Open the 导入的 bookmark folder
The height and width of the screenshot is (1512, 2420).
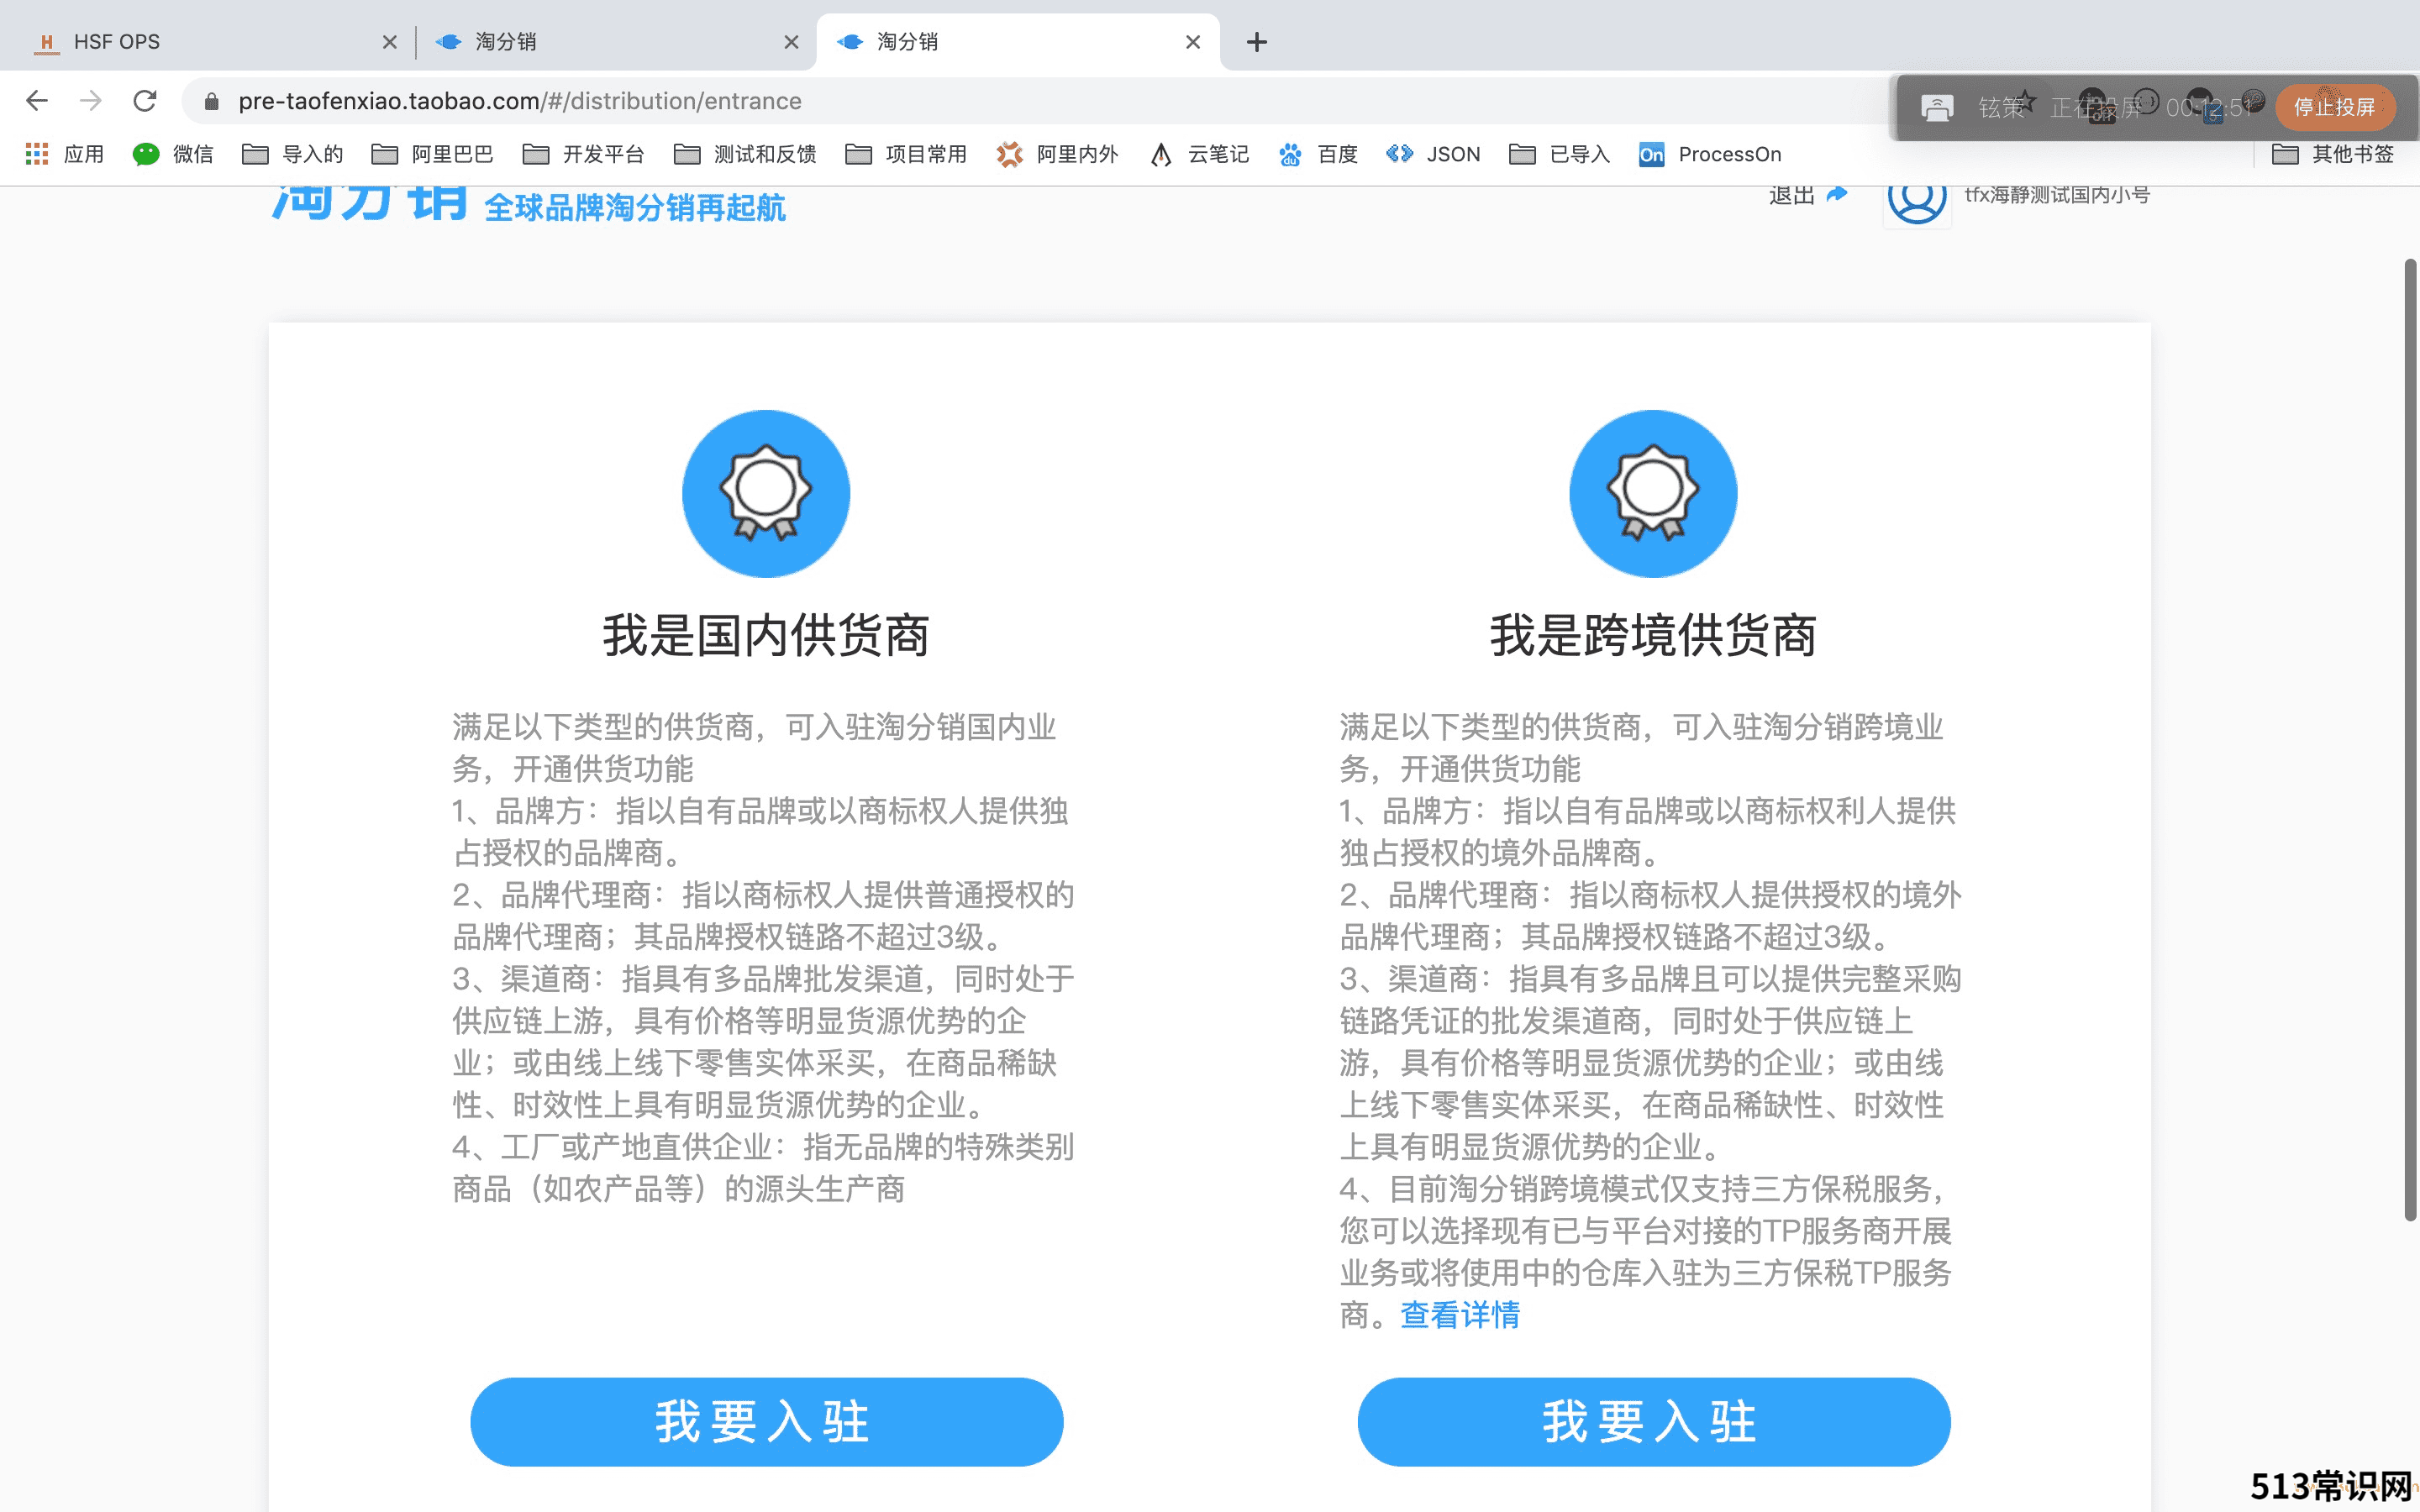pos(293,154)
